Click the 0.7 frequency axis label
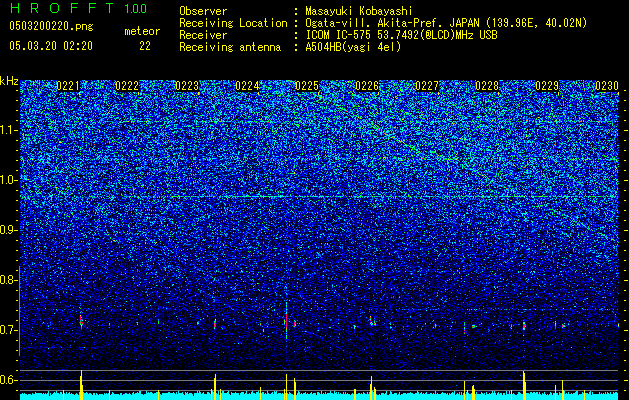Screen dimensions: 629x400 pos(8,330)
